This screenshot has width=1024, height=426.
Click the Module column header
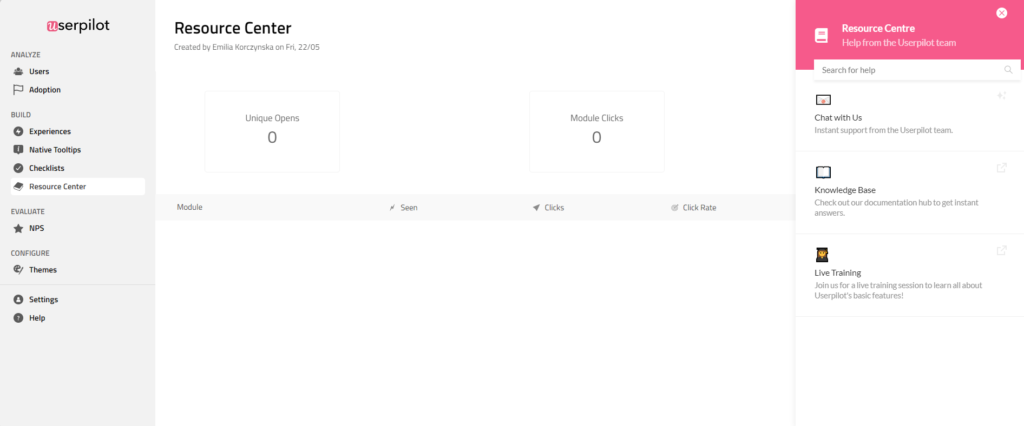189,207
